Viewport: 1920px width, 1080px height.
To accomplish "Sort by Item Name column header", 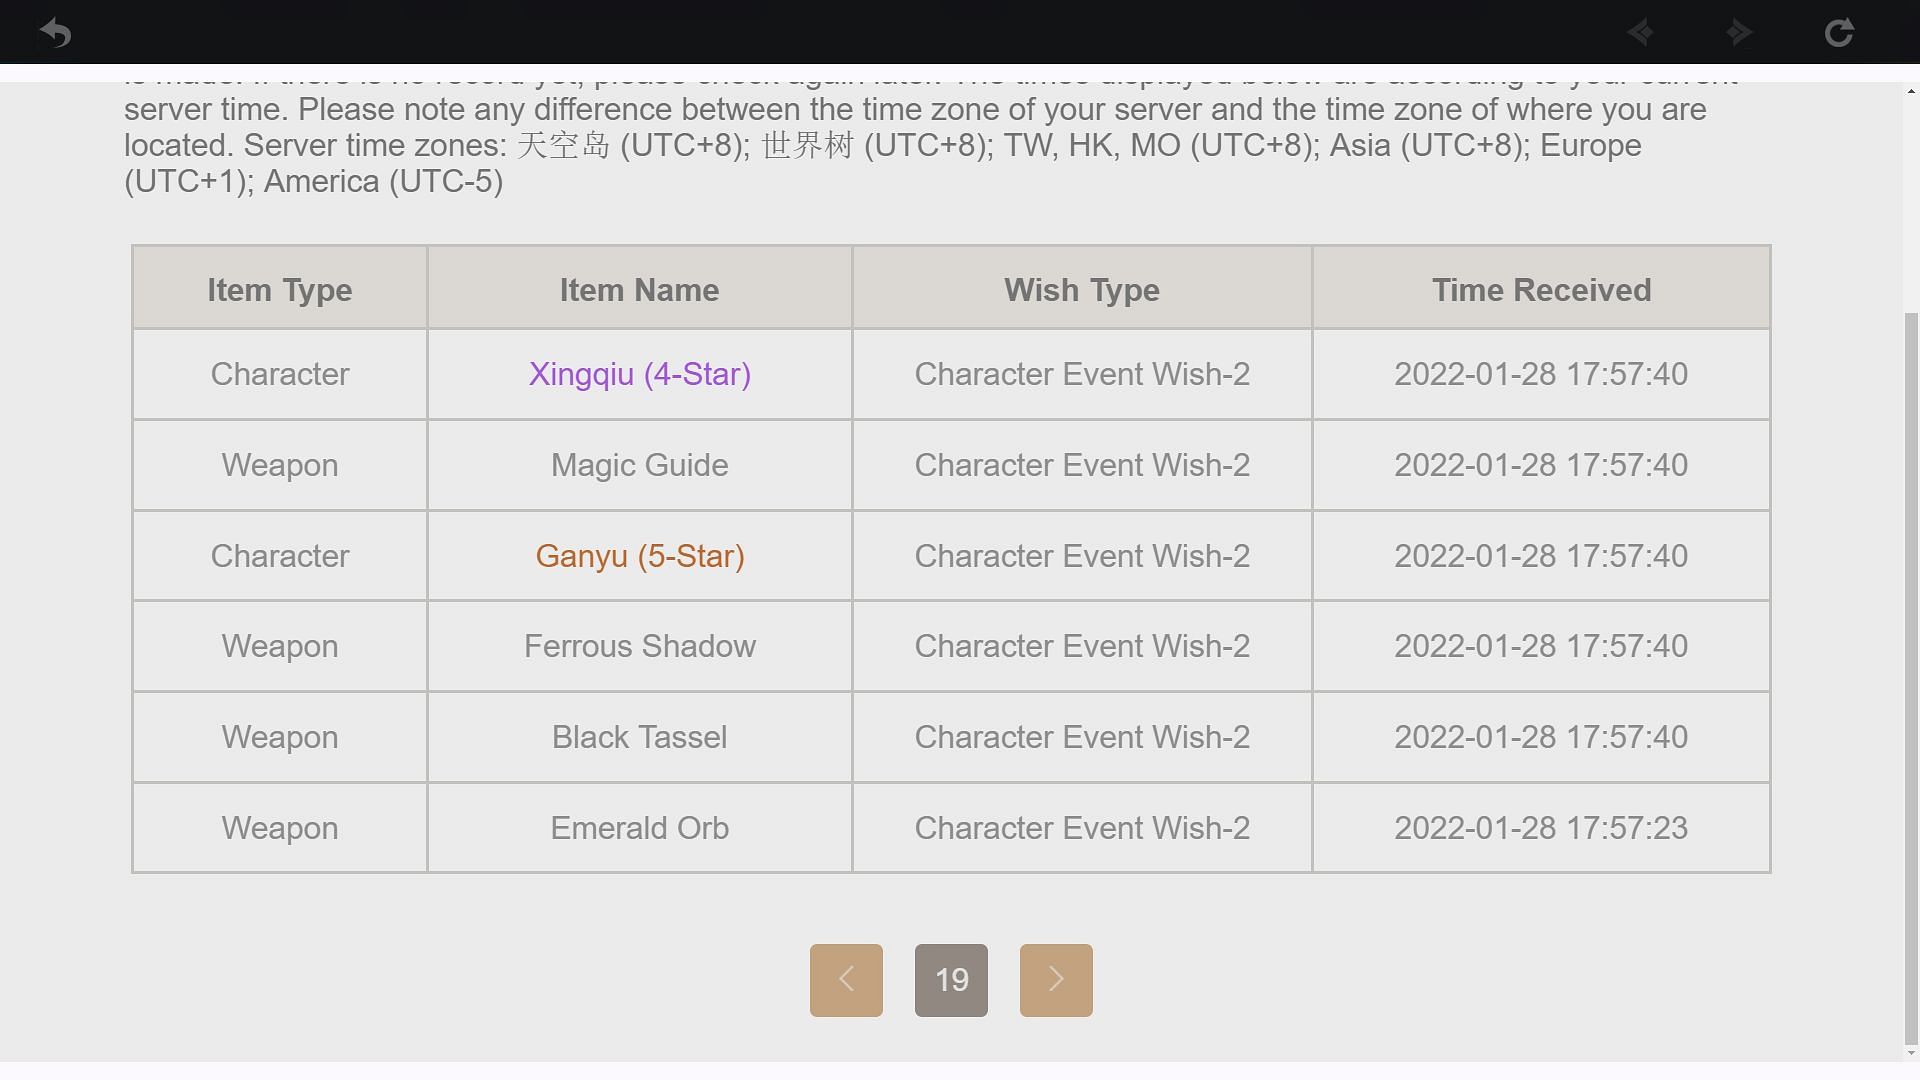I will click(640, 289).
